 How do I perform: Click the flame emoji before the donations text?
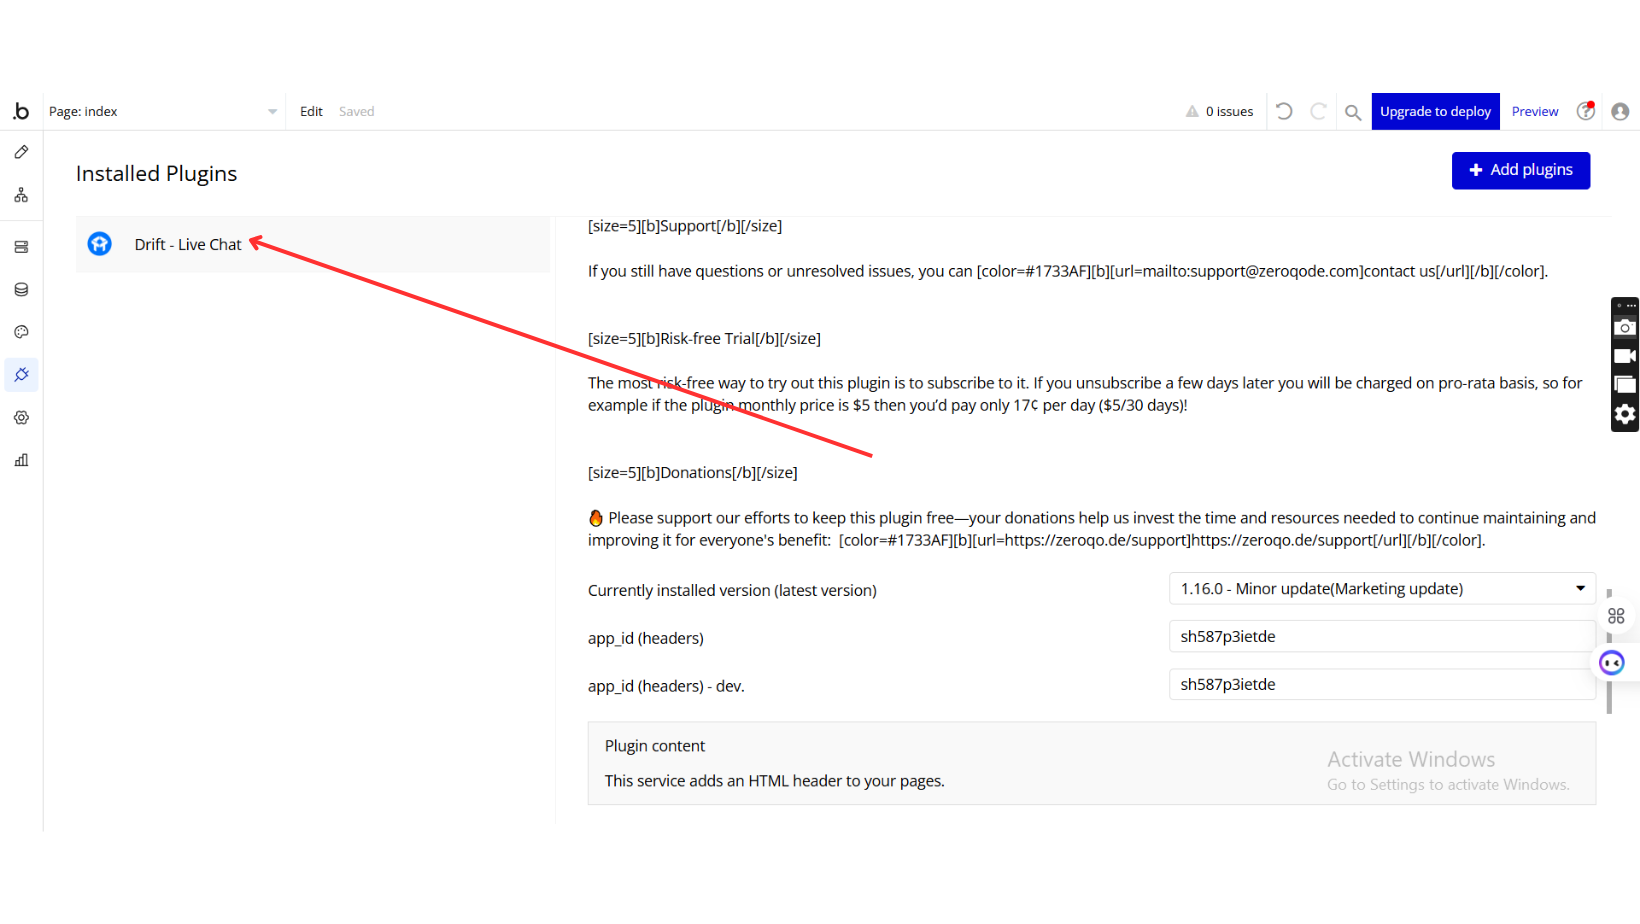(x=596, y=518)
